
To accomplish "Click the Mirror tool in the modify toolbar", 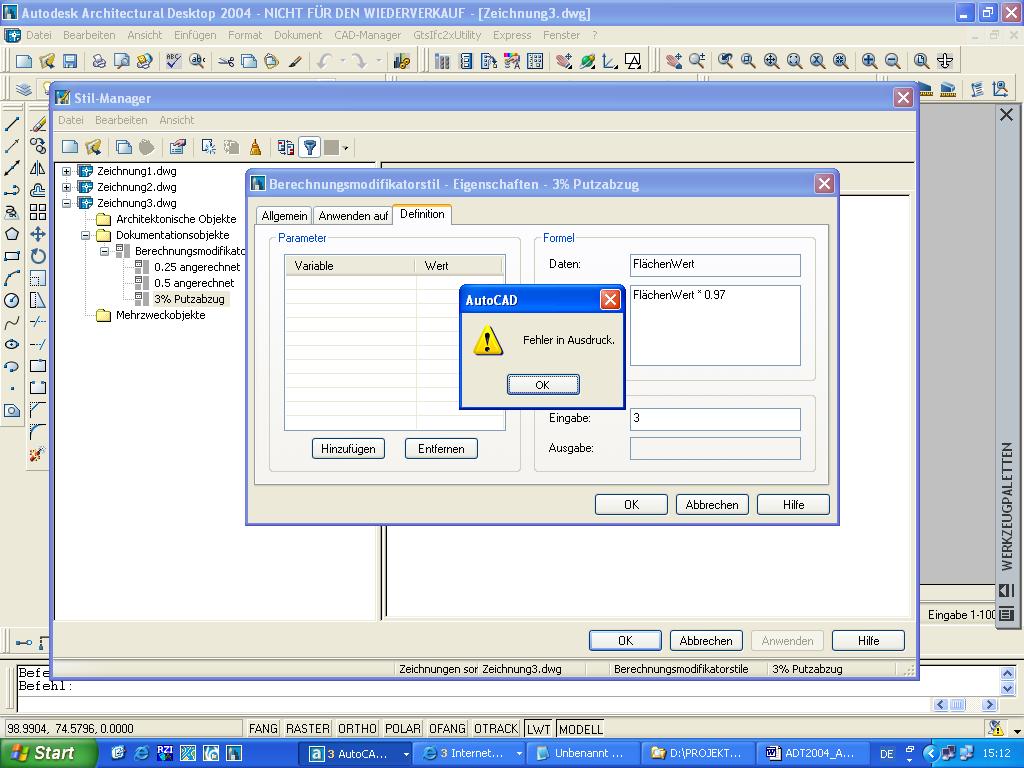I will [x=38, y=168].
